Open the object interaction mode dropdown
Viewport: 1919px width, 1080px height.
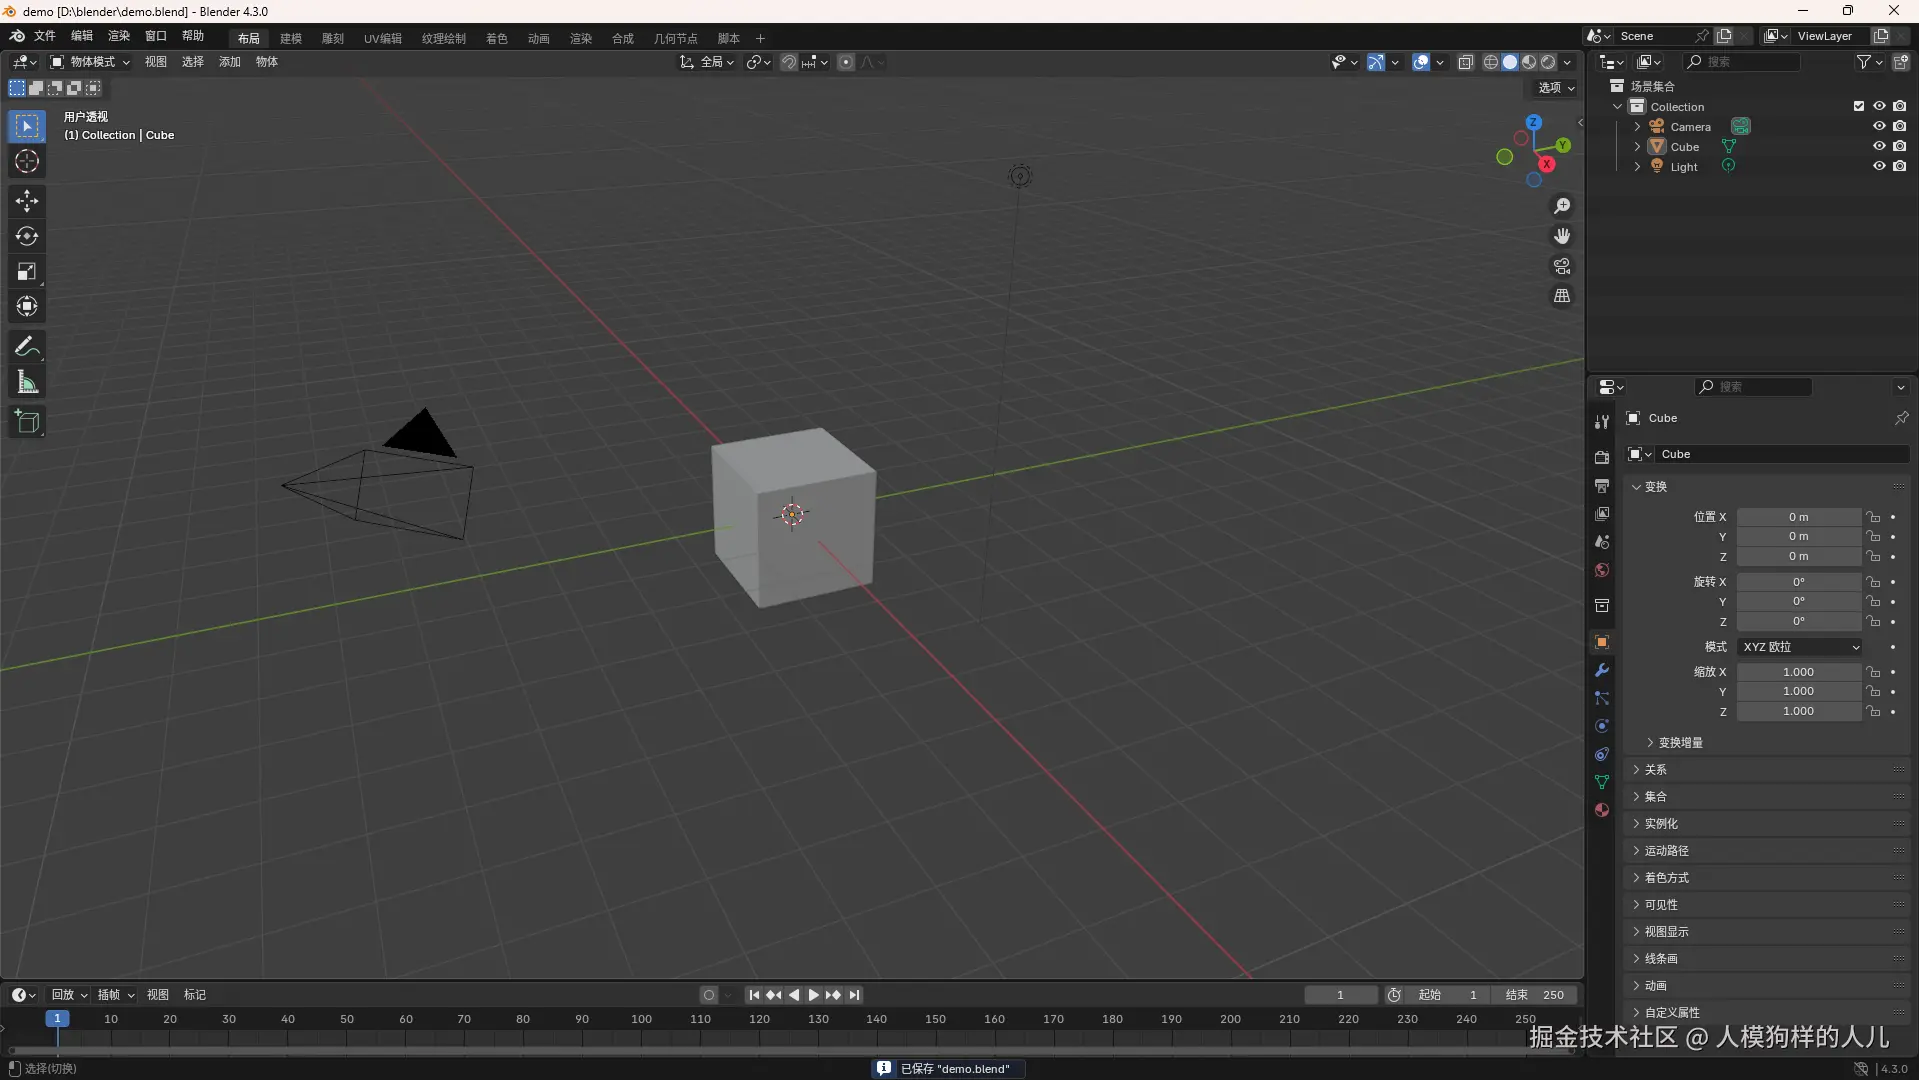(91, 62)
